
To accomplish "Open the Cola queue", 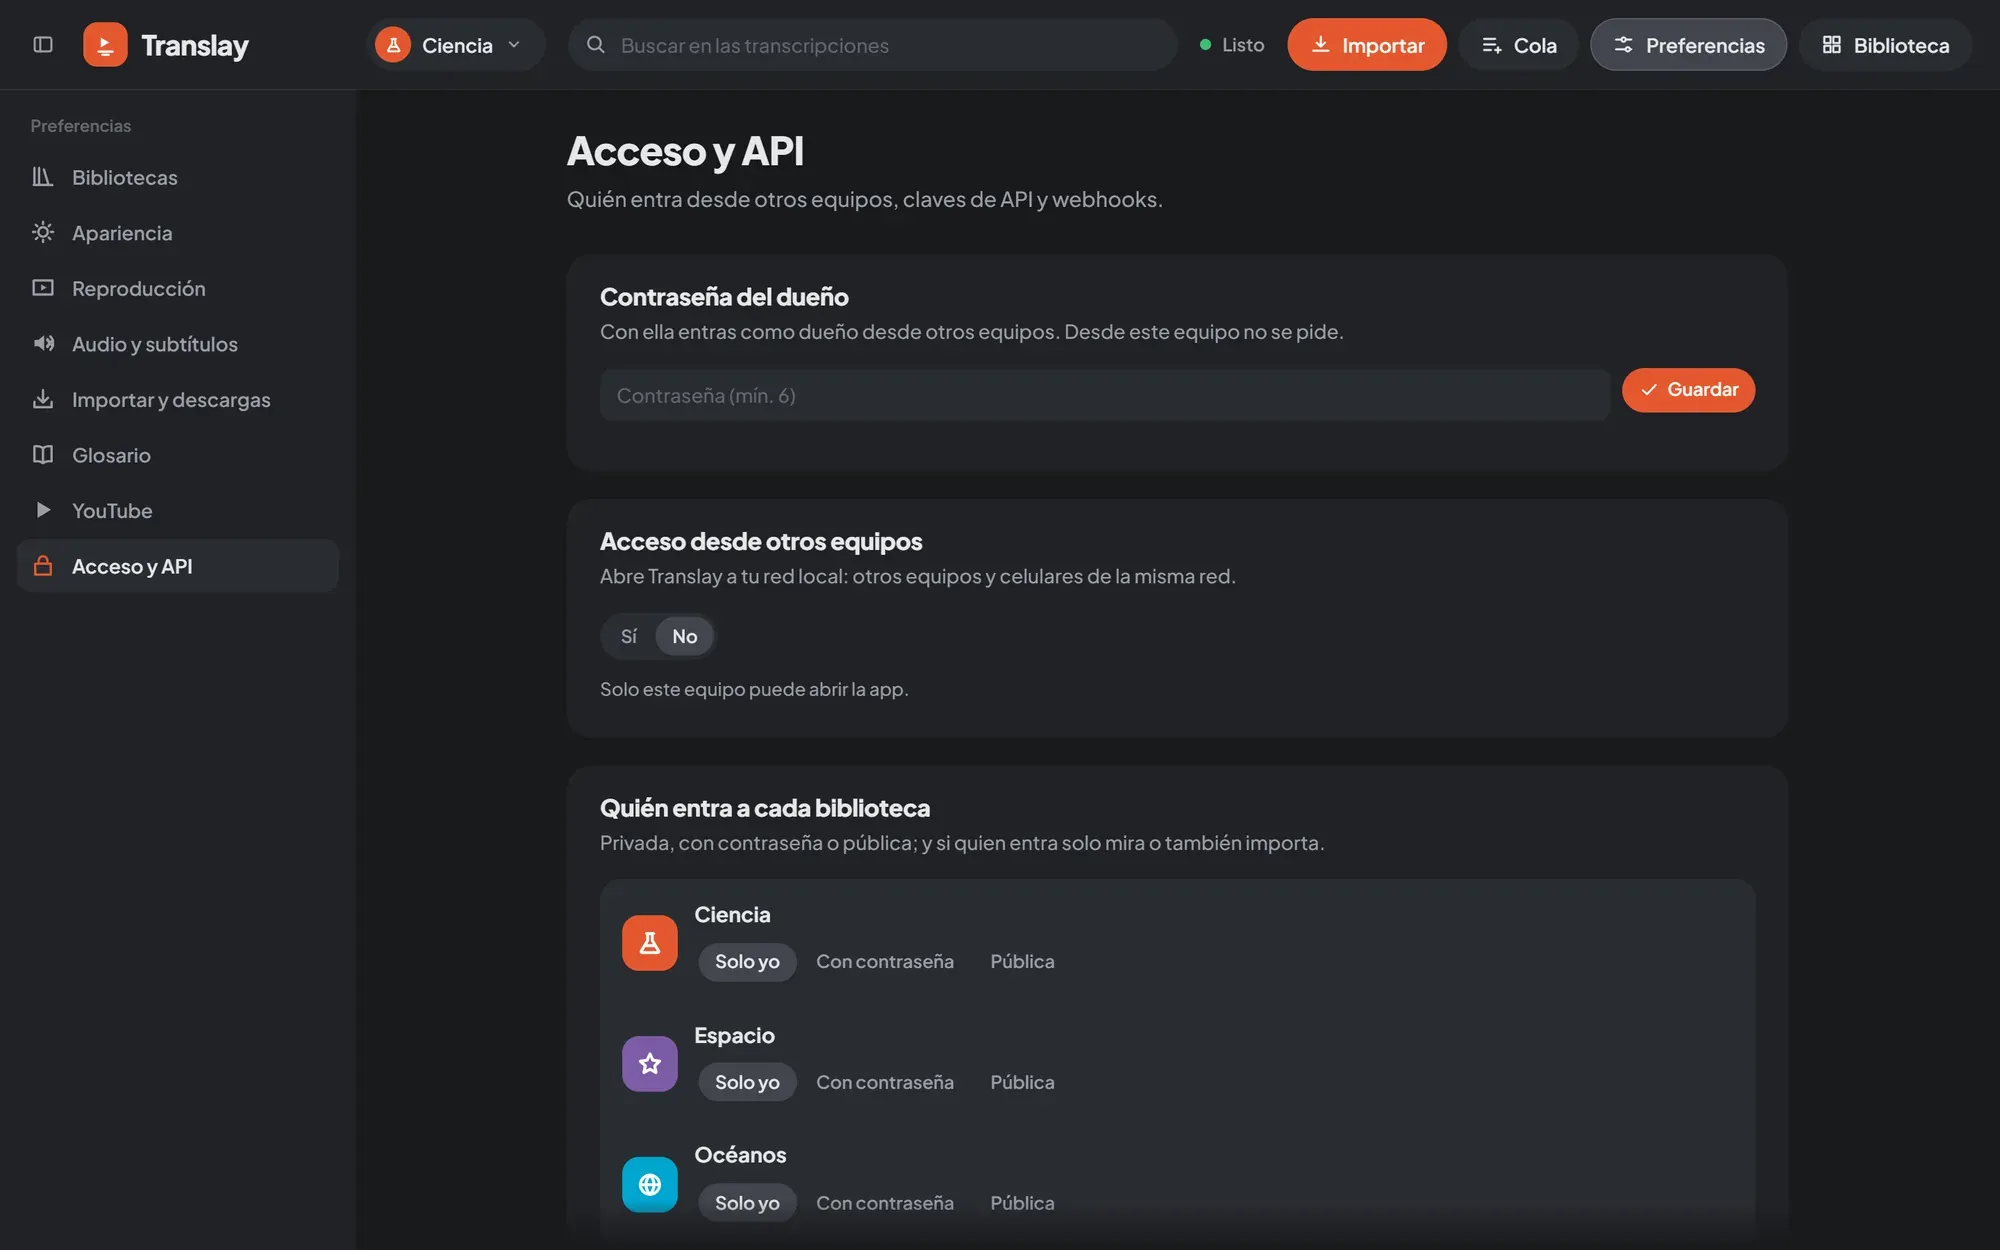I will coord(1518,45).
